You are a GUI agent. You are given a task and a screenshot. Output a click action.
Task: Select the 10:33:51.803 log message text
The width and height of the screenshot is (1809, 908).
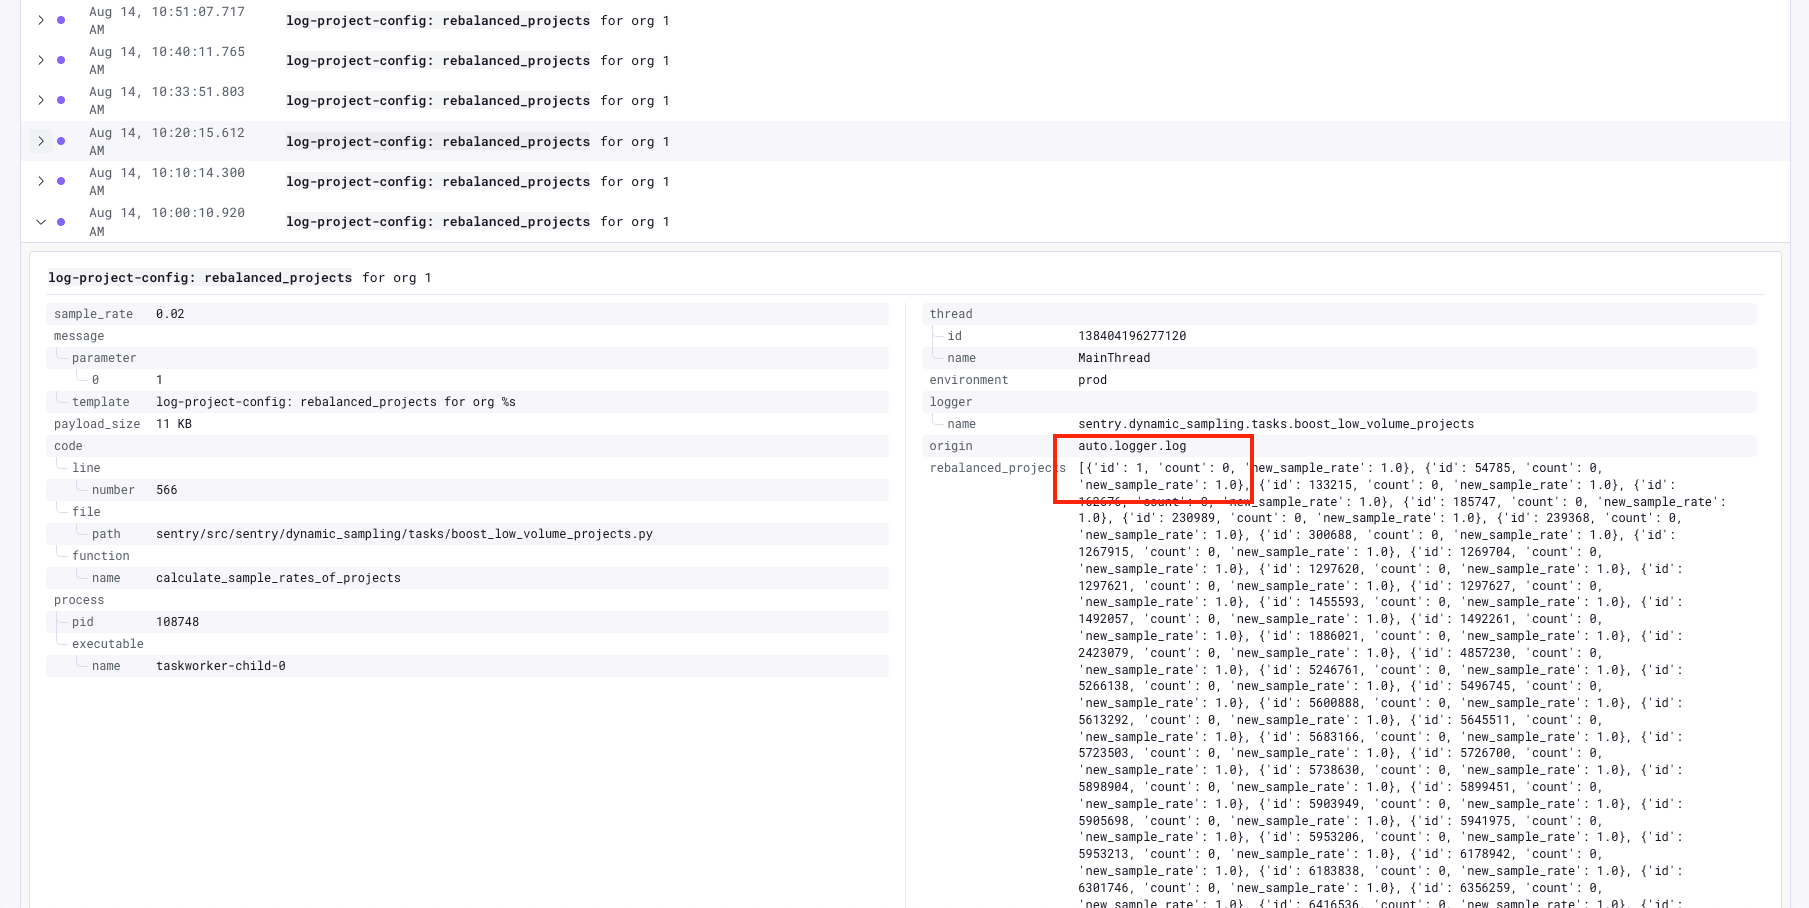(x=477, y=101)
